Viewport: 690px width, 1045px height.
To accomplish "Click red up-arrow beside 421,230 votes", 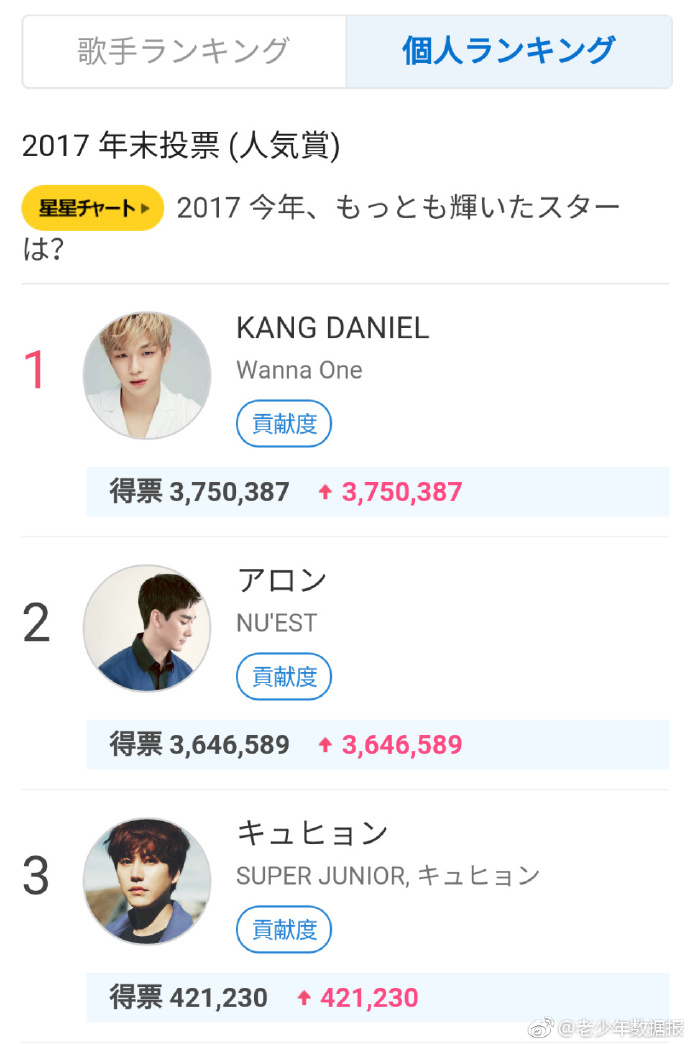I will tap(304, 998).
